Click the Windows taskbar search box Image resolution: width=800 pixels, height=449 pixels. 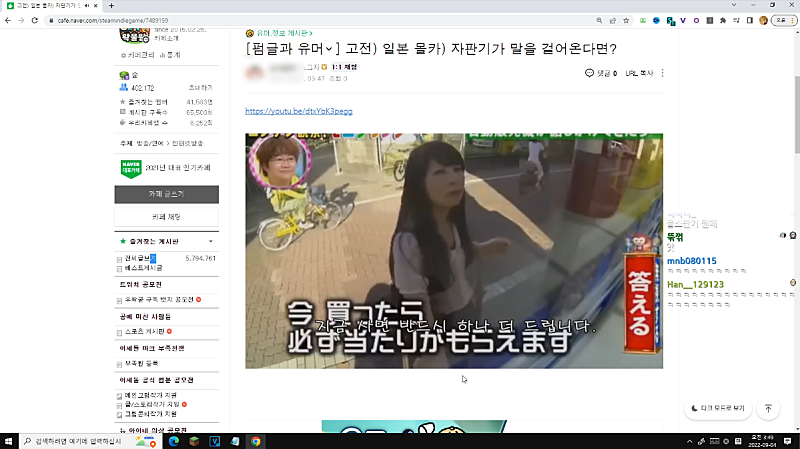91,441
